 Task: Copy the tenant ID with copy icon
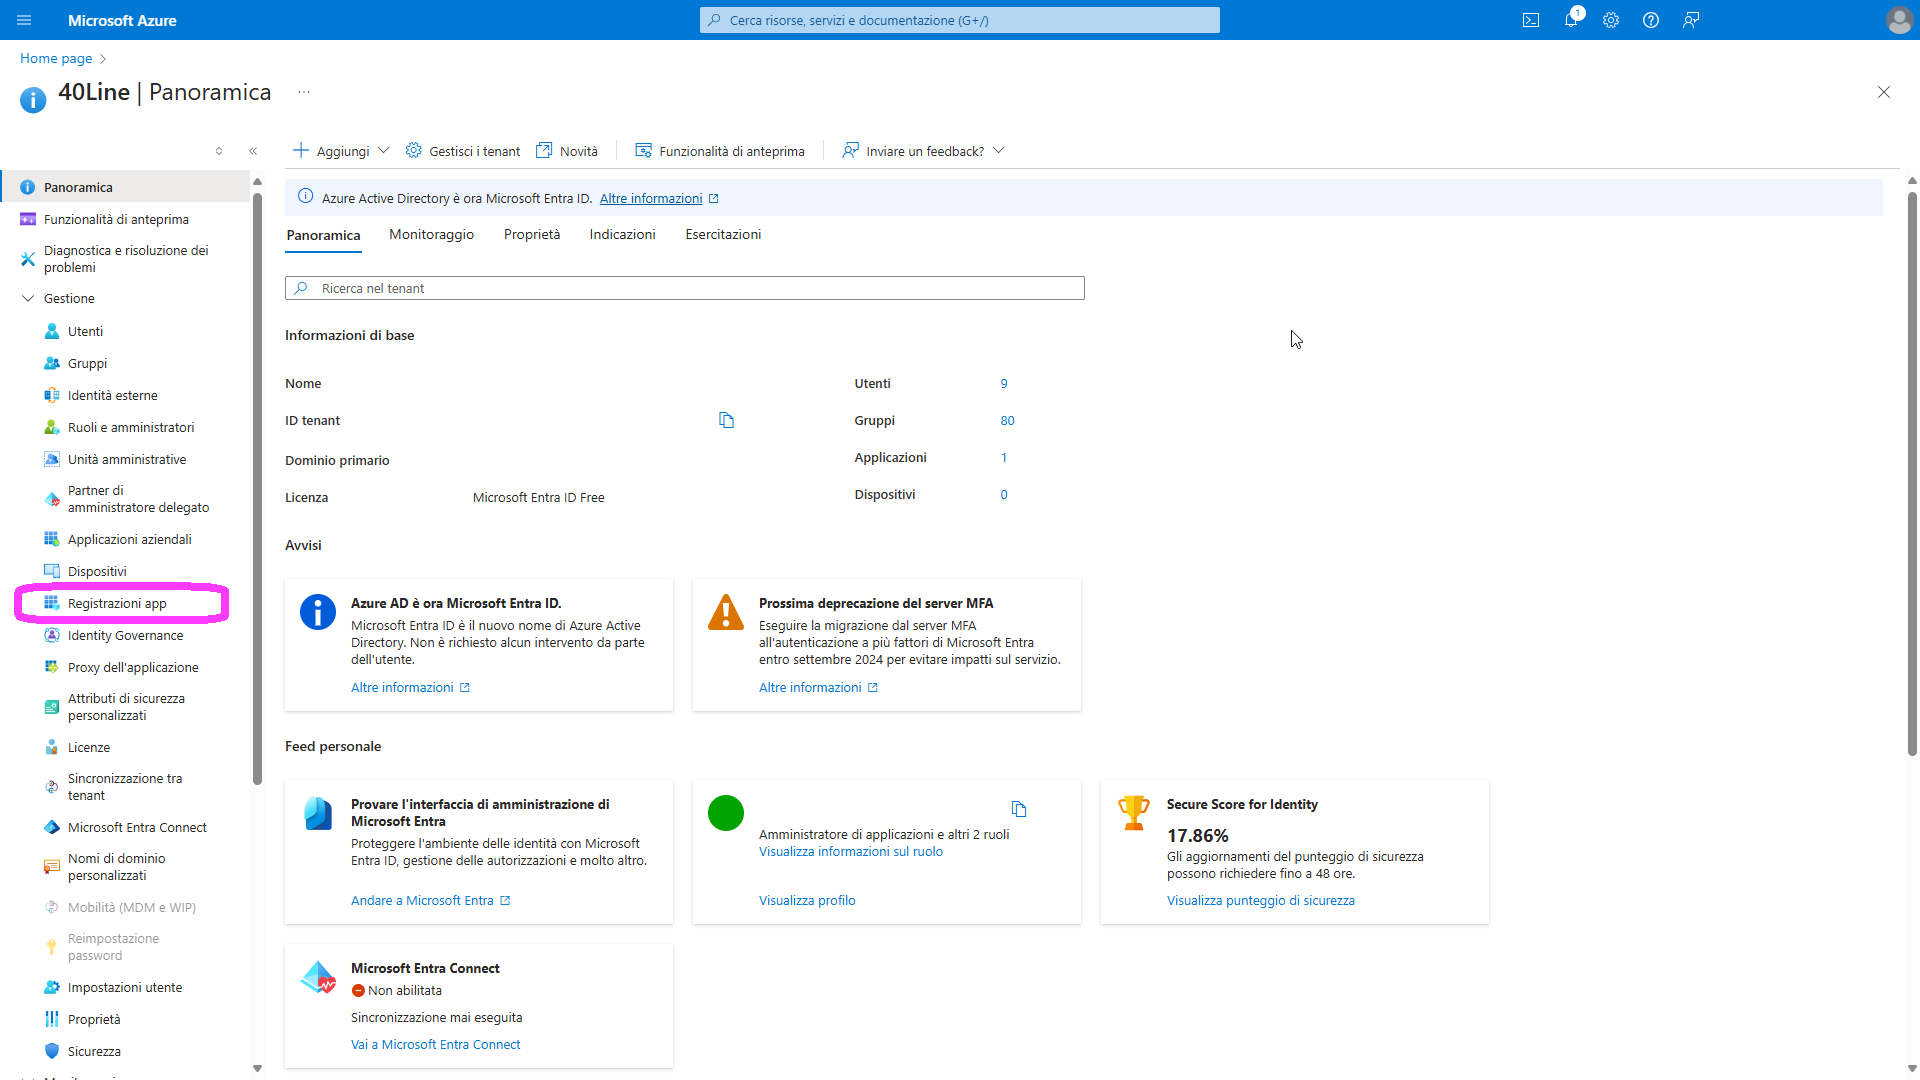727,420
